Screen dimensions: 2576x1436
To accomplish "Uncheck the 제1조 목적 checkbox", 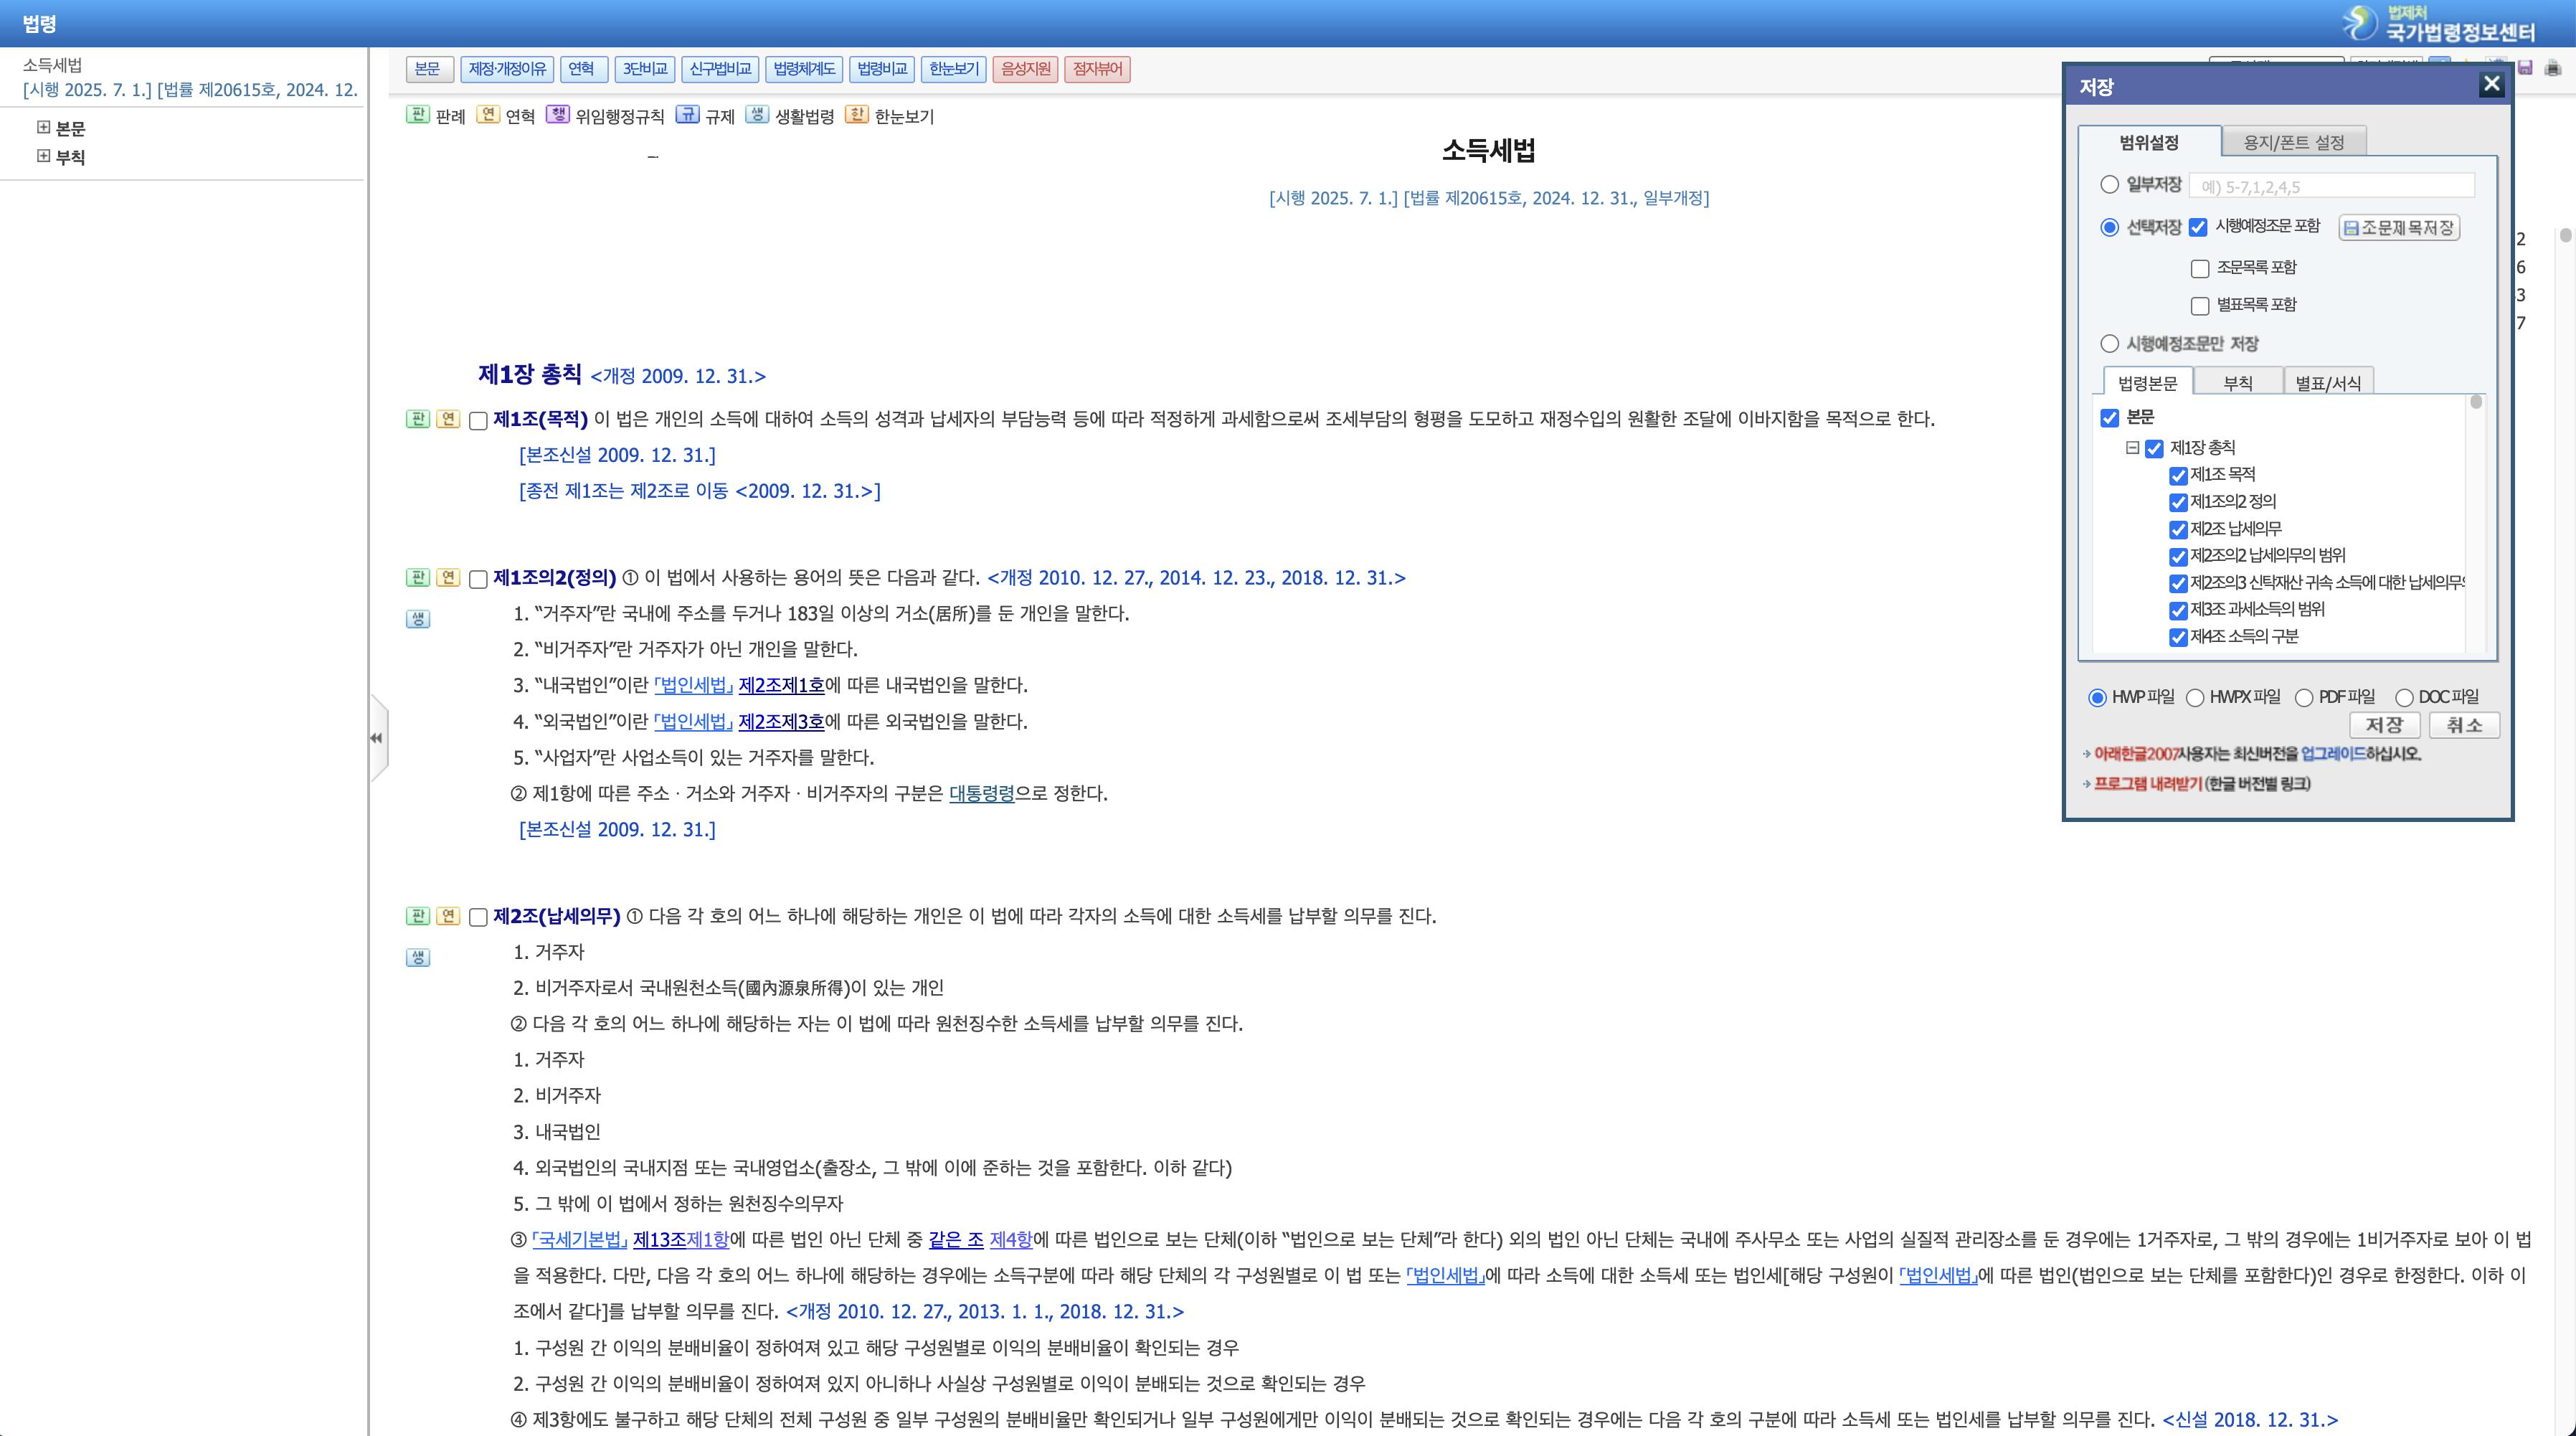I will (2178, 476).
